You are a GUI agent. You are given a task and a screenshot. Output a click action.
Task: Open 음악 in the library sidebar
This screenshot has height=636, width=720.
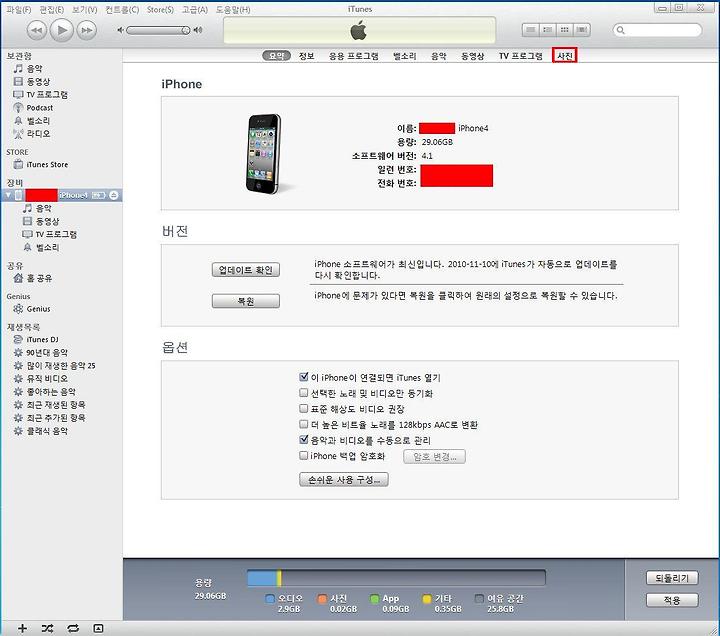34,68
